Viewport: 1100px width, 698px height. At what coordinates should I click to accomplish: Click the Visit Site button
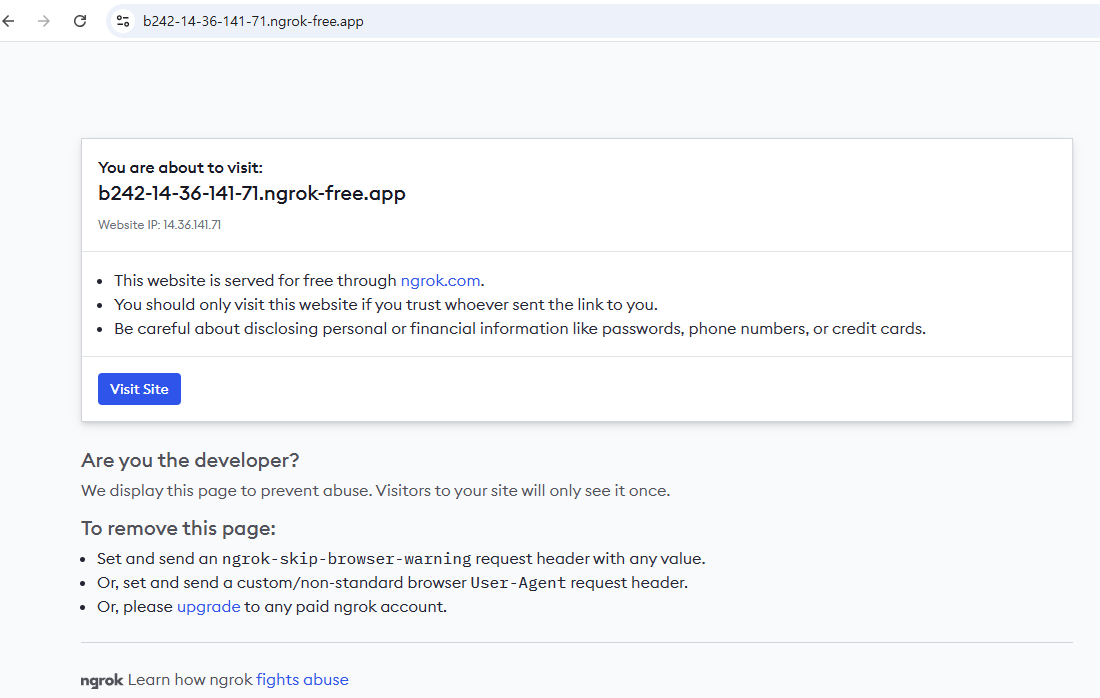[x=139, y=389]
